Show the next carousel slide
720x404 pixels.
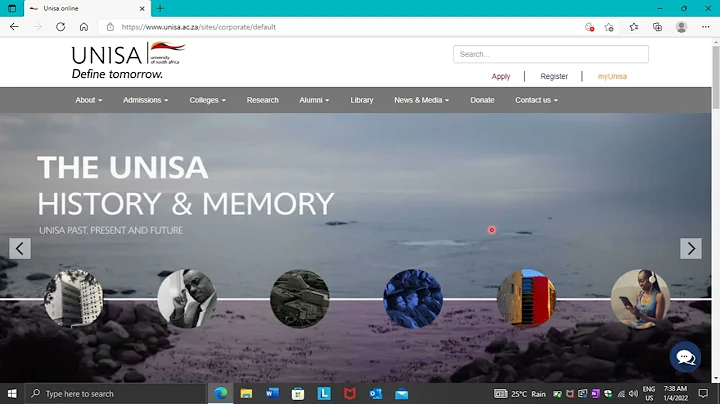(x=691, y=248)
